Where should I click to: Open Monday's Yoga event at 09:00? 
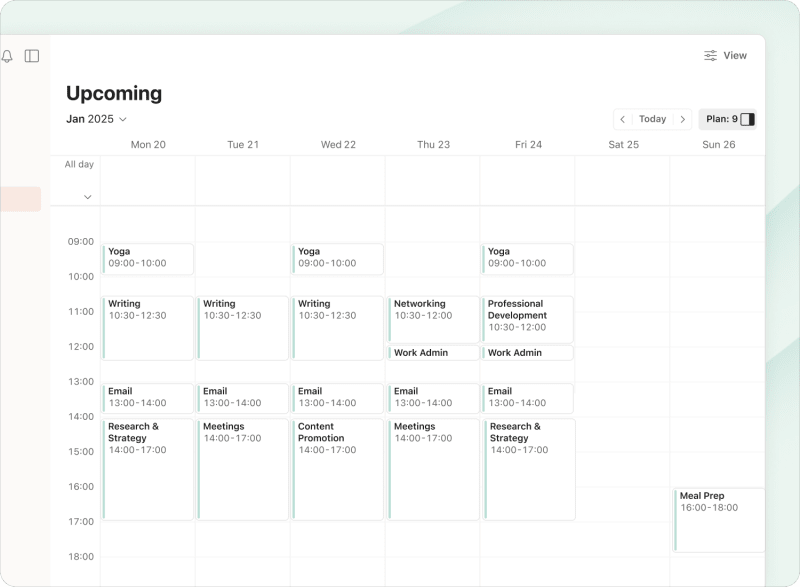click(148, 258)
